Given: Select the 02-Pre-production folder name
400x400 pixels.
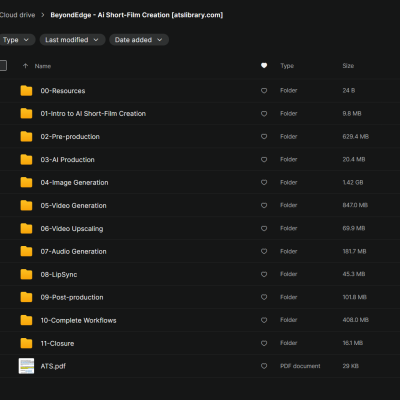Looking at the screenshot, I should point(70,137).
